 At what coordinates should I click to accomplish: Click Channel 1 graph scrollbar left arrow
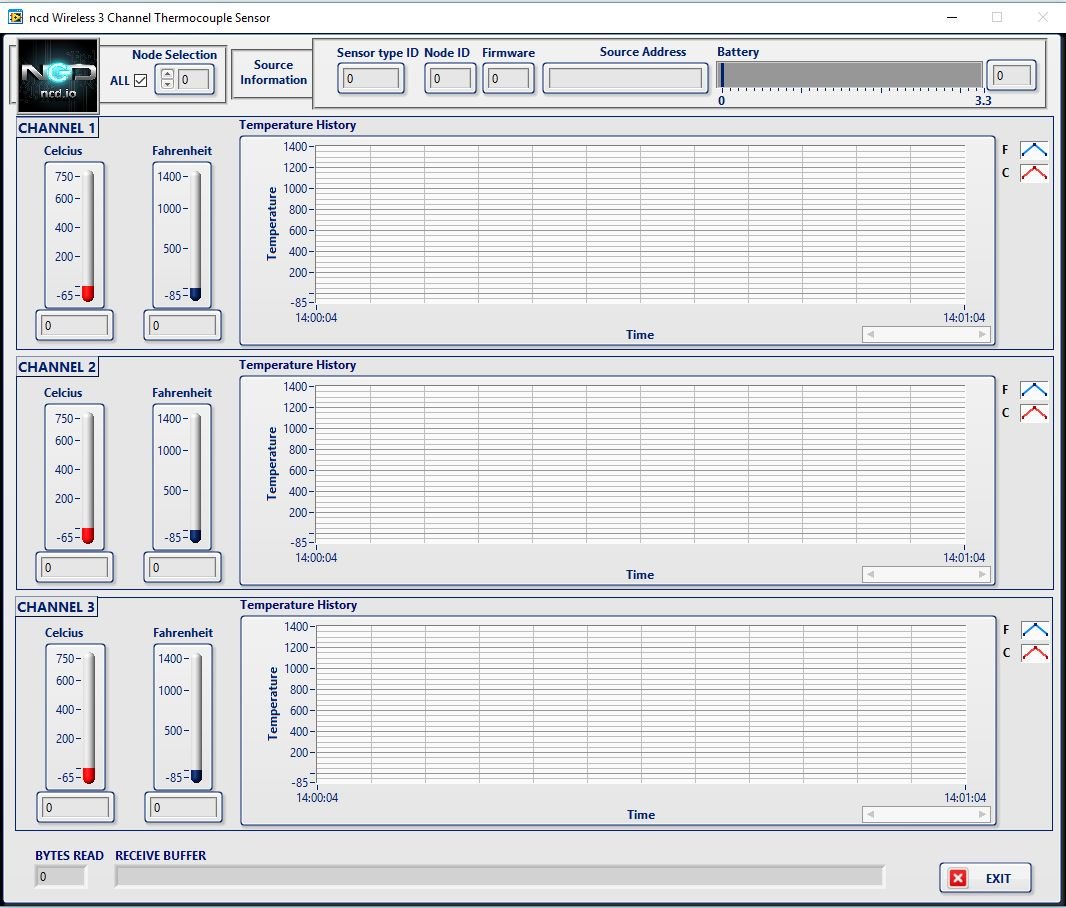(870, 334)
